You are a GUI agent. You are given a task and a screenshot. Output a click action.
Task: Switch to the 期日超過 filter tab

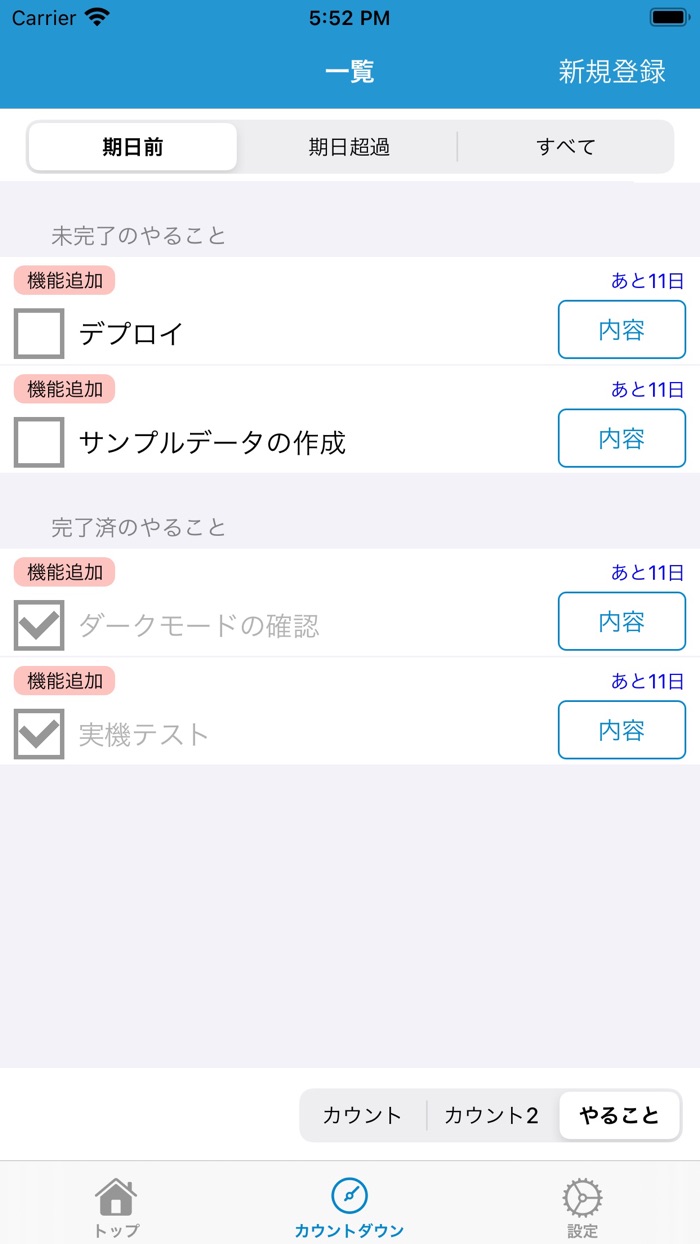click(349, 146)
